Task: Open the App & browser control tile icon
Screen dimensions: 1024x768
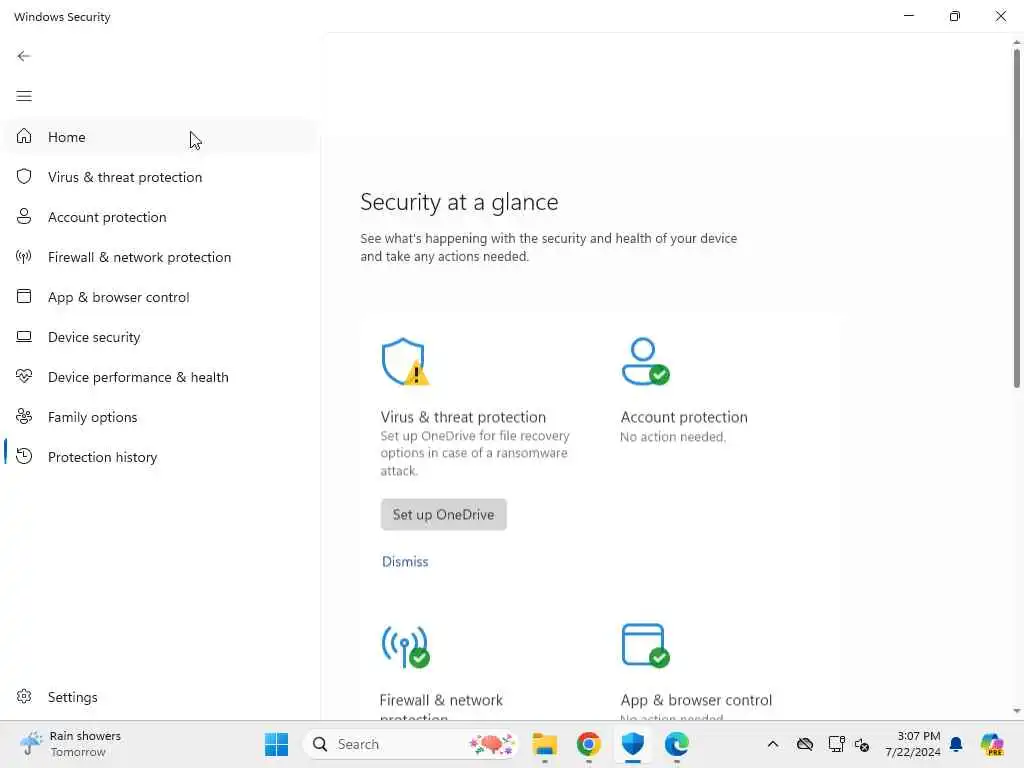Action: 645,646
